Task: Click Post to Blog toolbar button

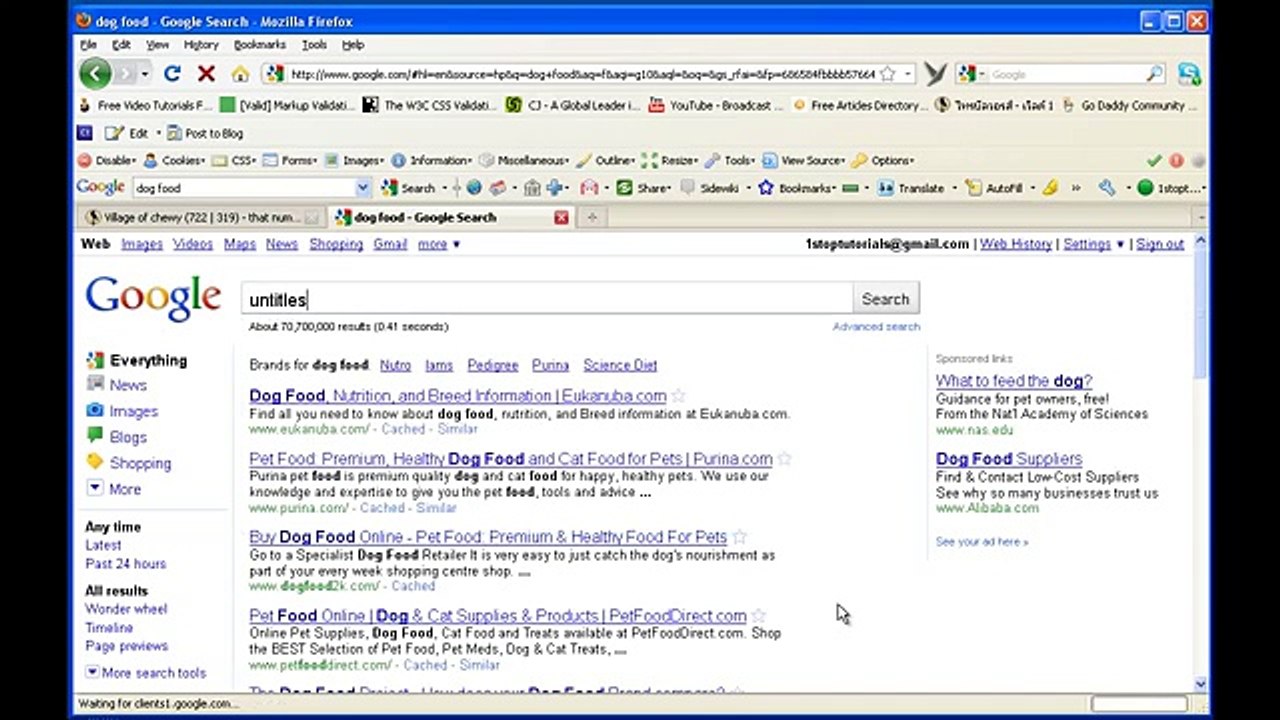Action: tap(205, 133)
